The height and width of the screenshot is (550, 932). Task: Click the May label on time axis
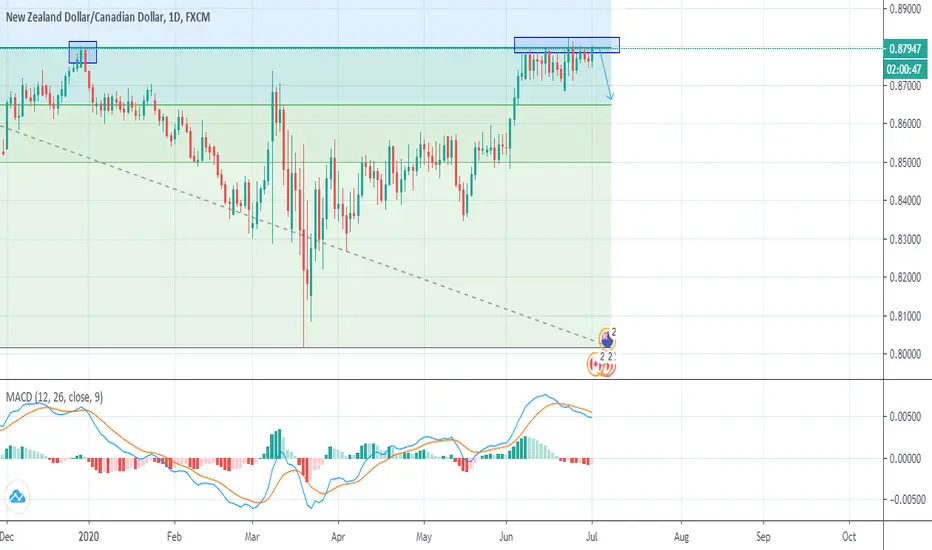424,536
